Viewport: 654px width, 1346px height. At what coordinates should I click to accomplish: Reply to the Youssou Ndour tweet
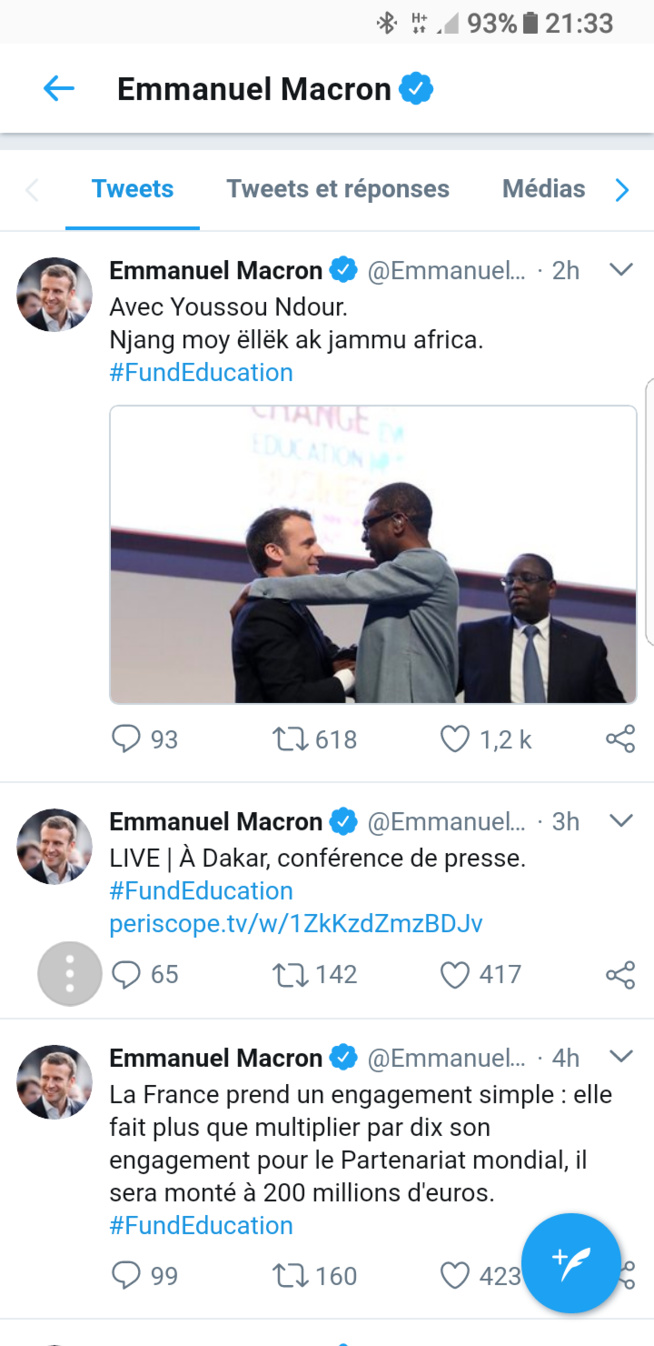pos(126,739)
